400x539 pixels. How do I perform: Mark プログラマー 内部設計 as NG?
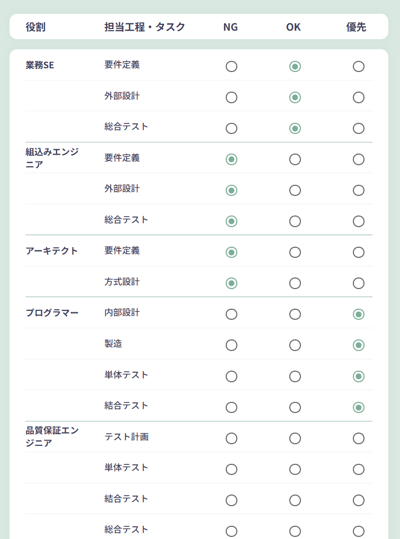231,314
